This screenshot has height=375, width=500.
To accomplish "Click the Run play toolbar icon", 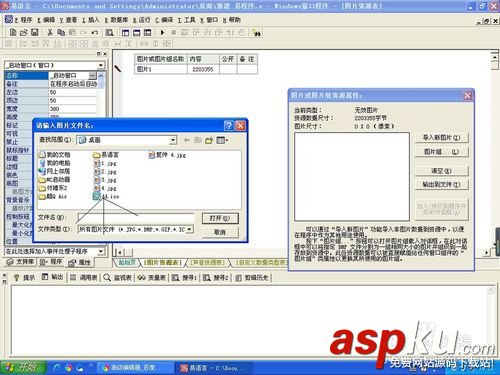I will 162,32.
